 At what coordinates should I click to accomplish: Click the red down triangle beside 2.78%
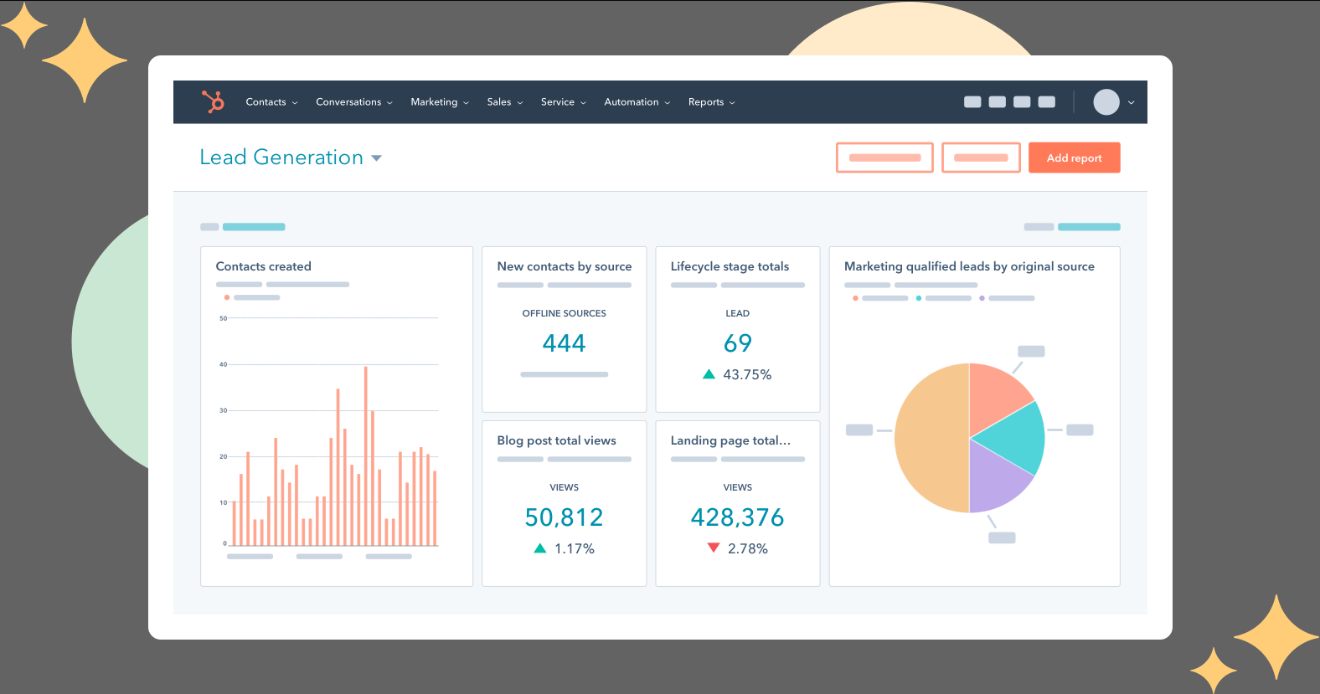pos(713,548)
